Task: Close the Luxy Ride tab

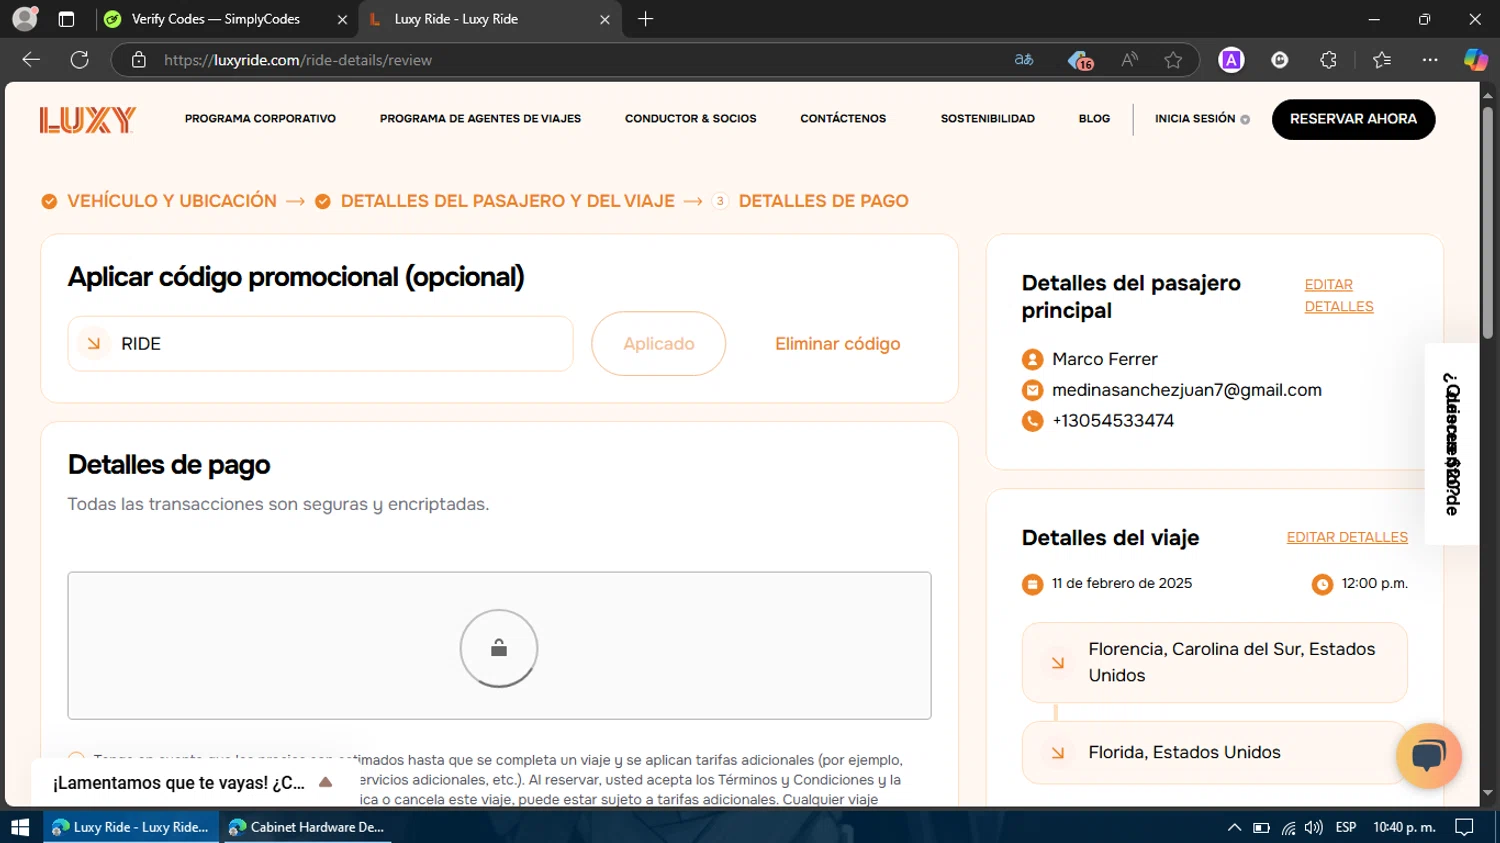Action: pos(604,19)
